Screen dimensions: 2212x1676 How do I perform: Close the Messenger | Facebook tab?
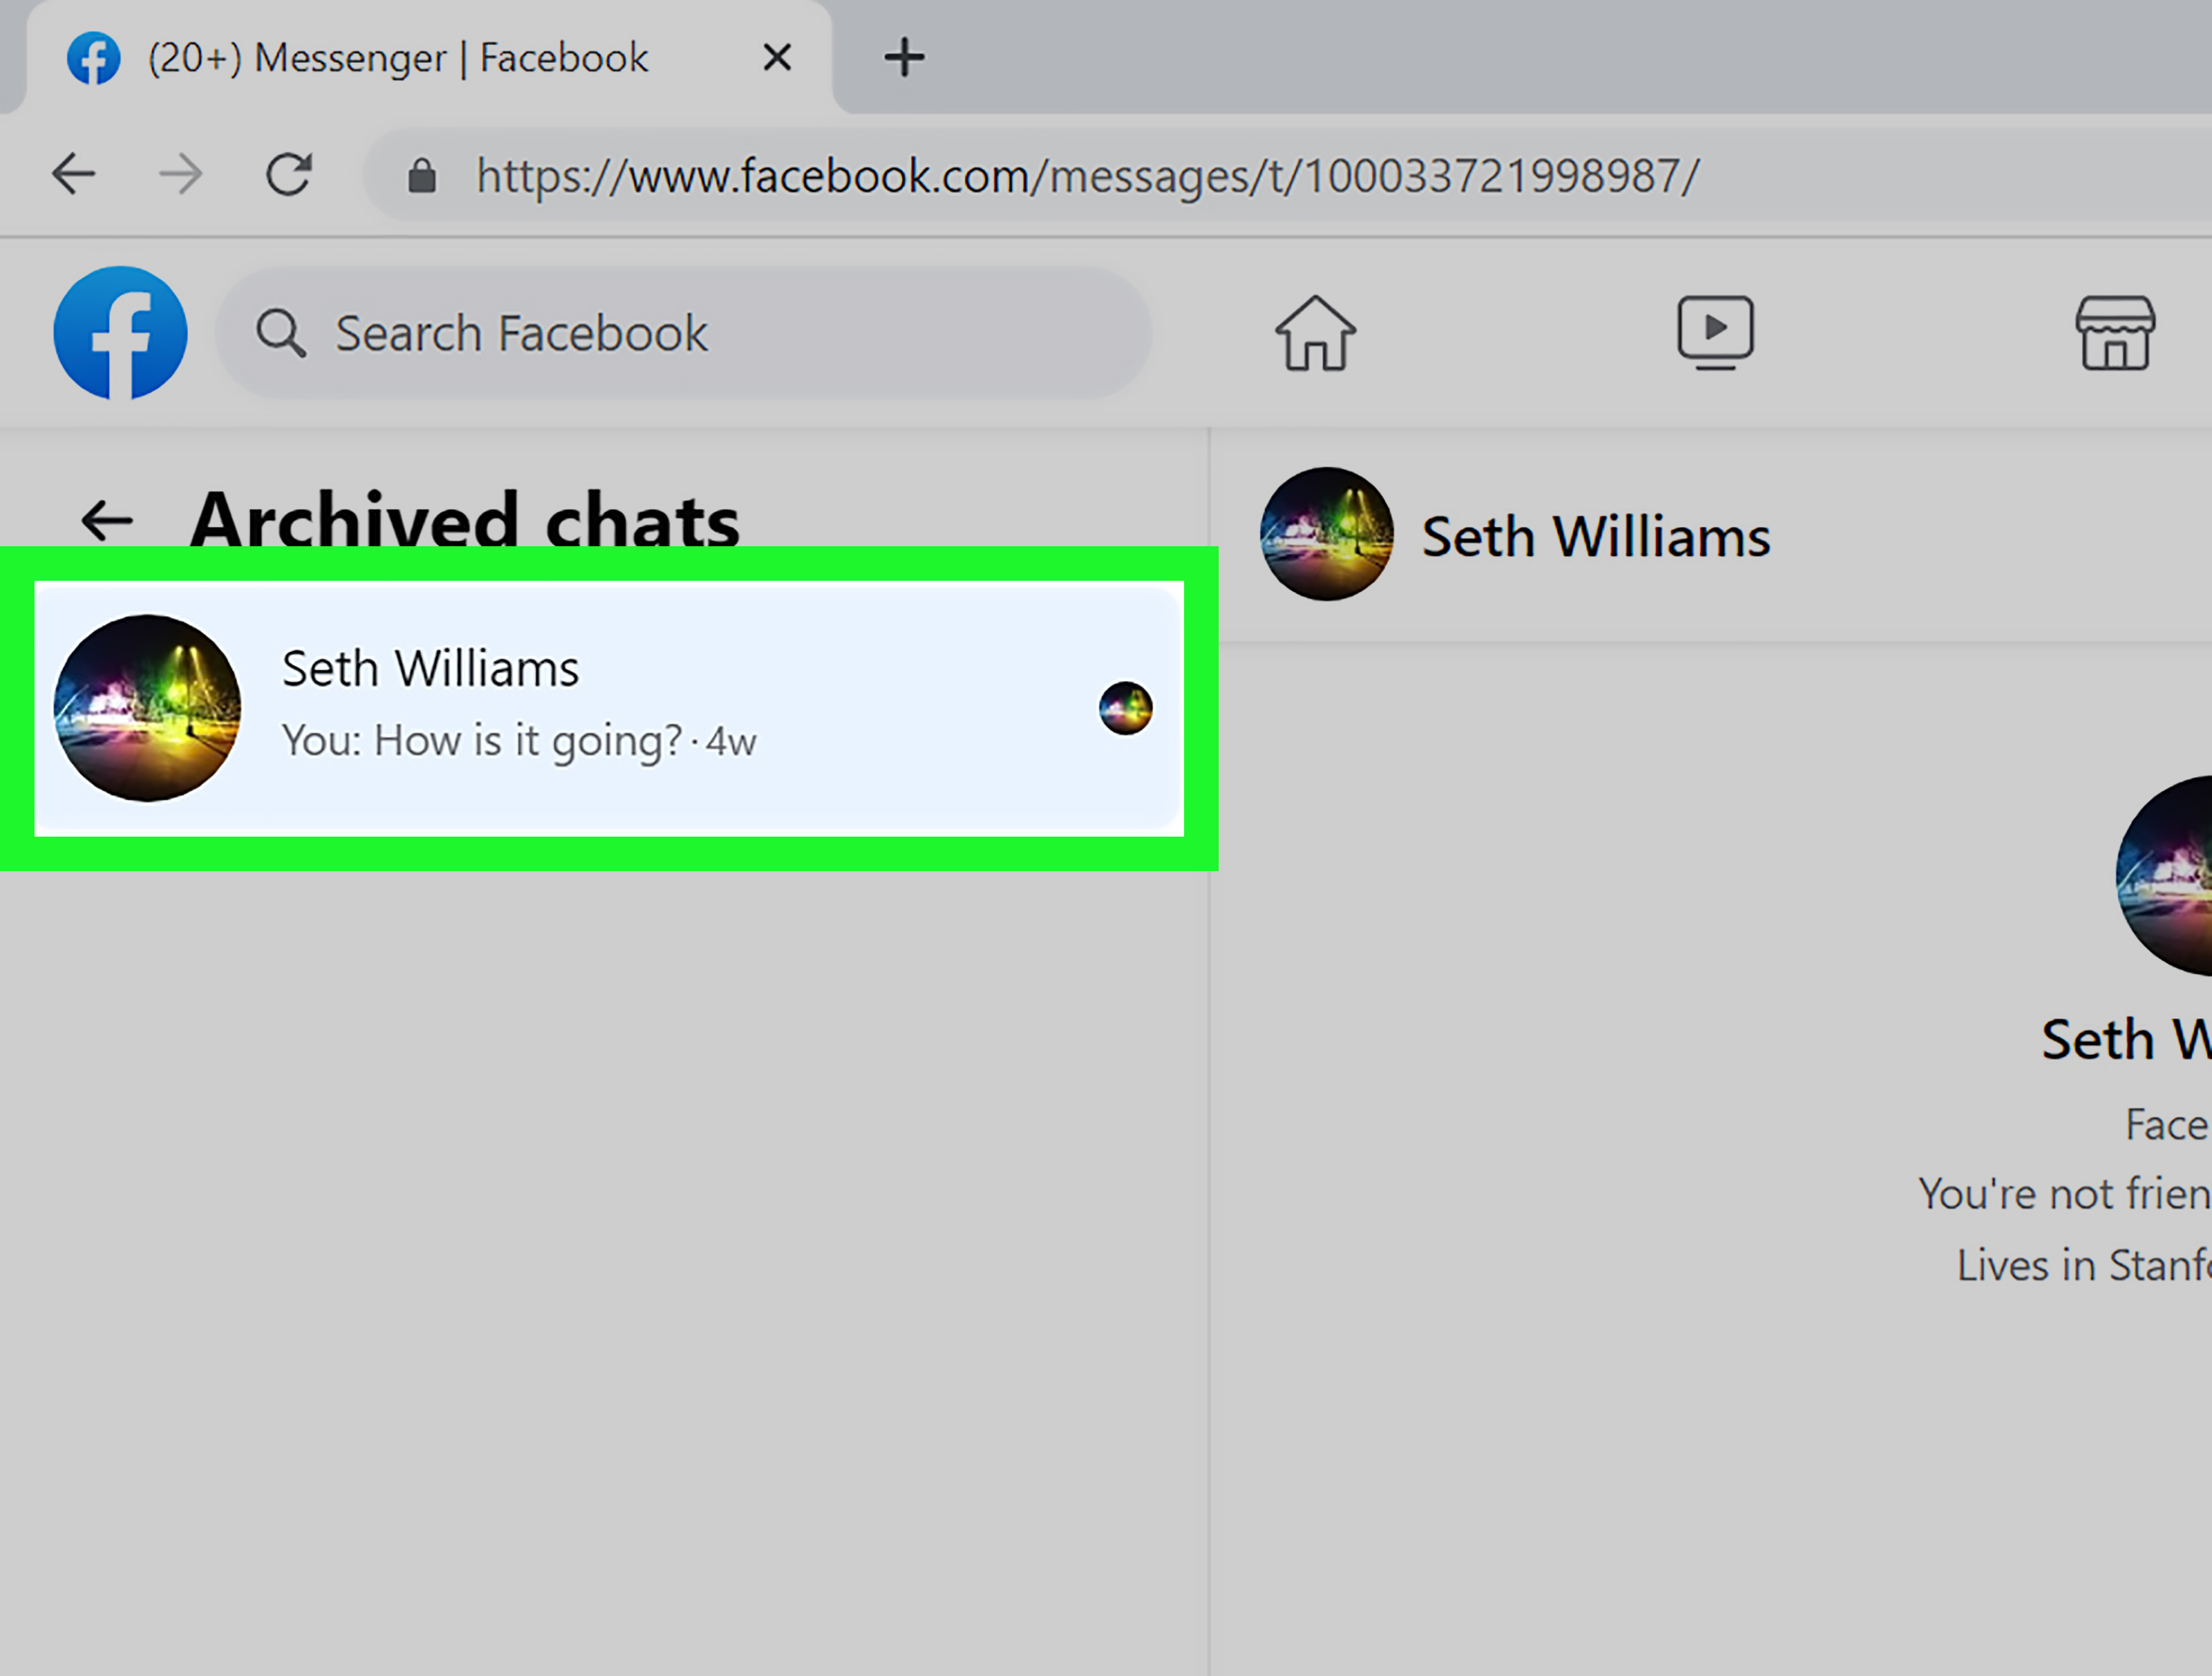coord(777,57)
